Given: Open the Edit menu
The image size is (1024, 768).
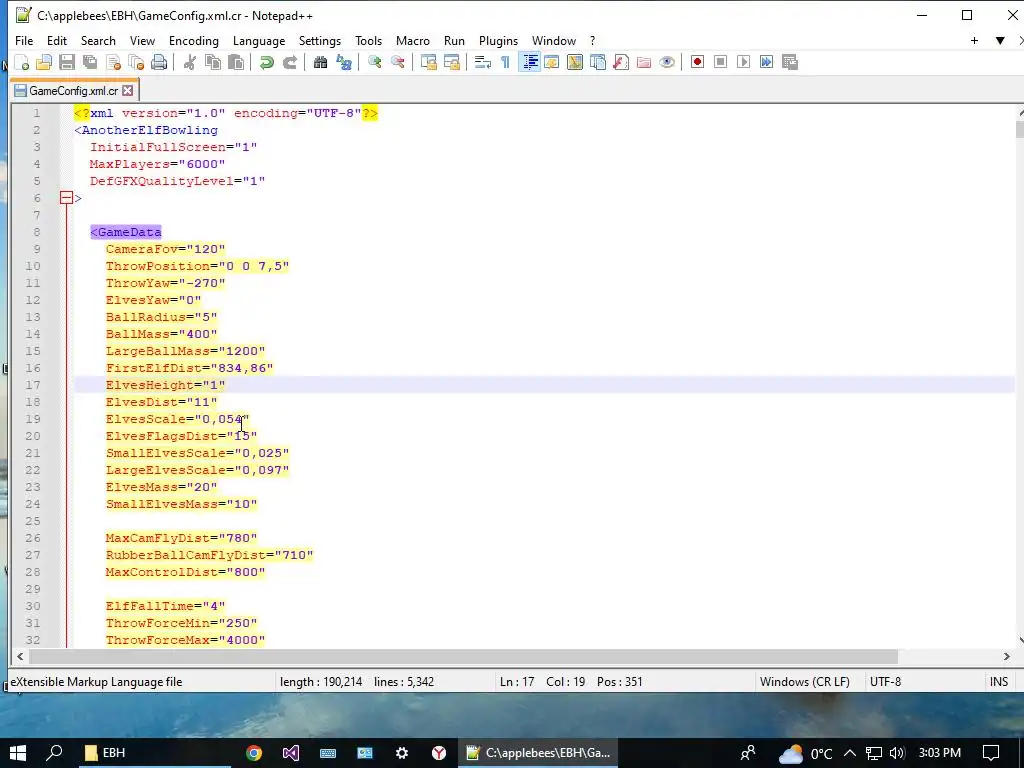Looking at the screenshot, I should (57, 40).
